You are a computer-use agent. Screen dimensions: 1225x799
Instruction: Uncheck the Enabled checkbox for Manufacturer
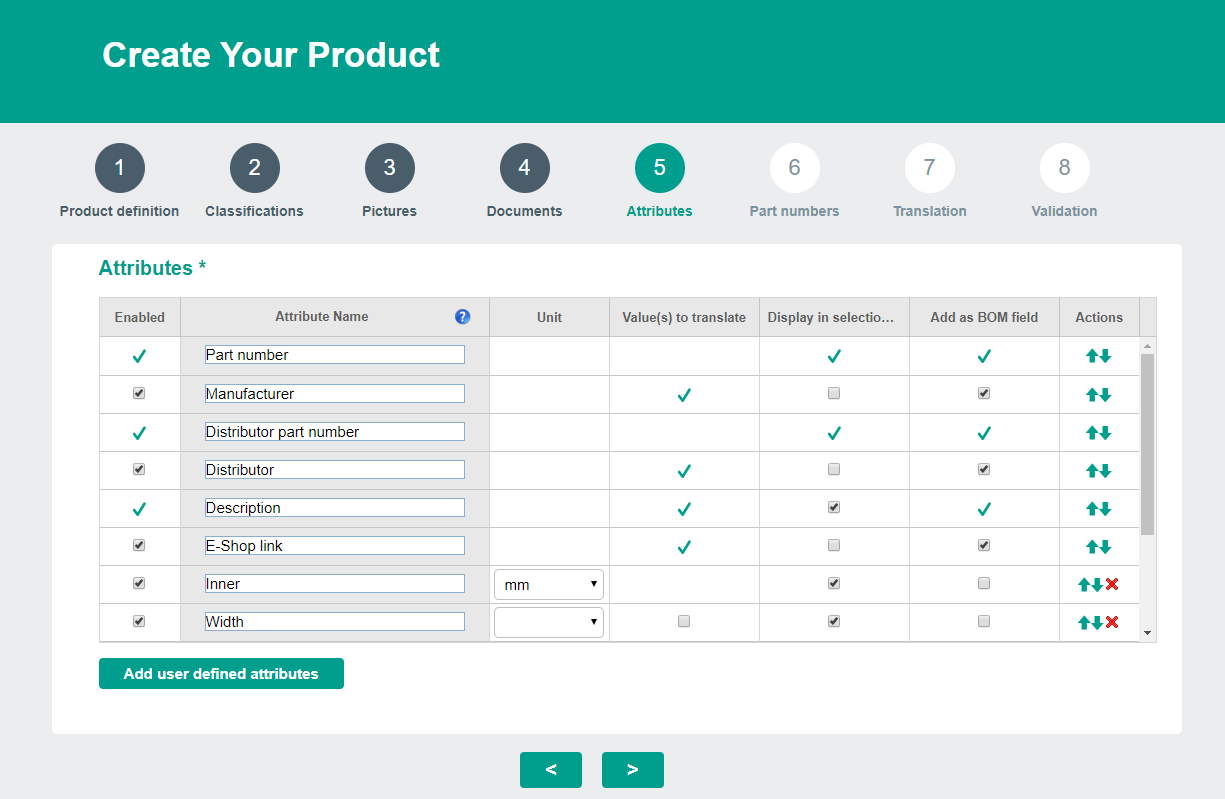(139, 394)
